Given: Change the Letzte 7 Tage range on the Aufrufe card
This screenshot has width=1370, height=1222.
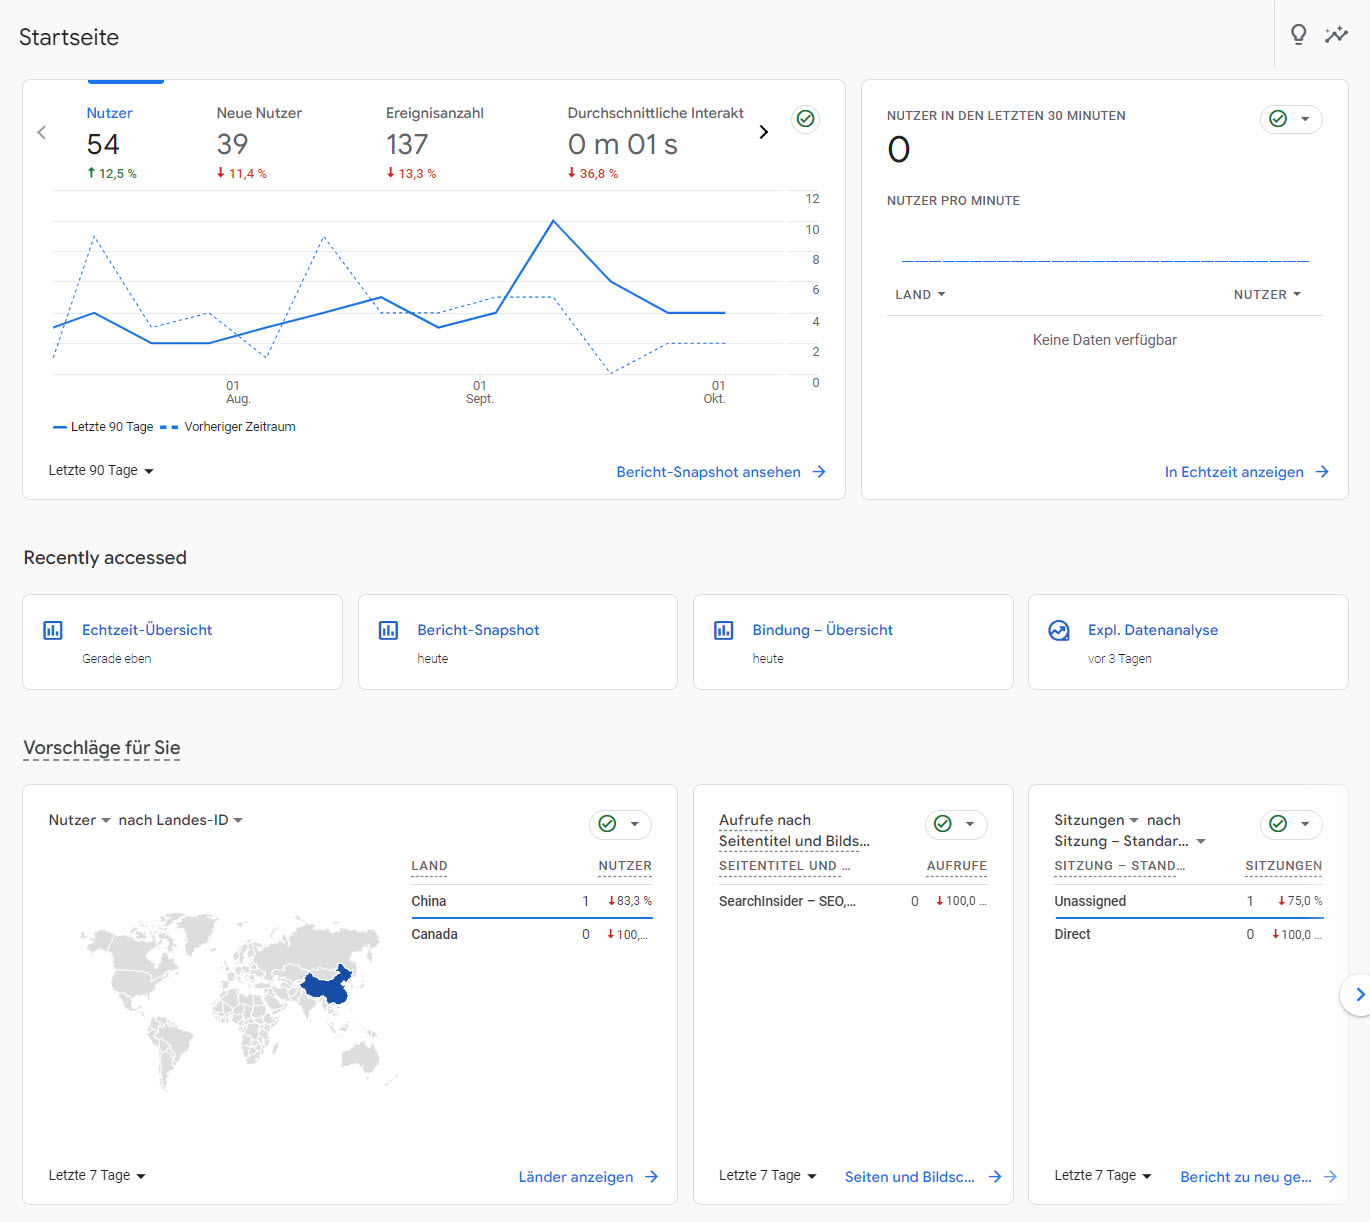Looking at the screenshot, I should pos(767,1175).
